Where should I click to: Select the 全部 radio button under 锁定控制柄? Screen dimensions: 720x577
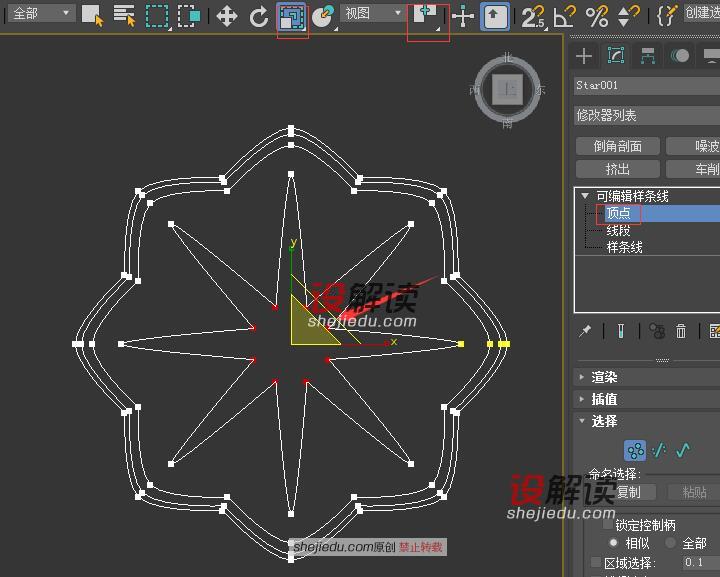point(670,543)
